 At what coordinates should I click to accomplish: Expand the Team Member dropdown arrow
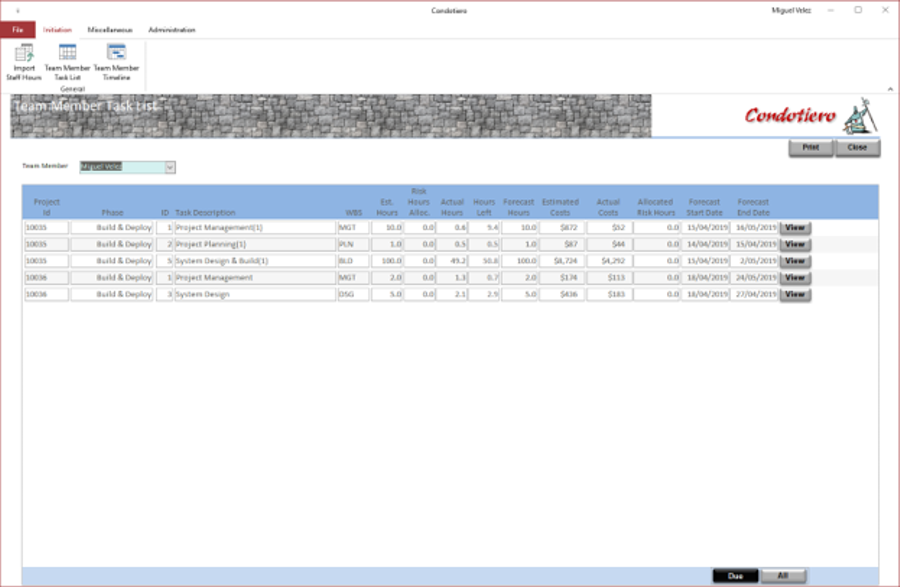point(170,167)
